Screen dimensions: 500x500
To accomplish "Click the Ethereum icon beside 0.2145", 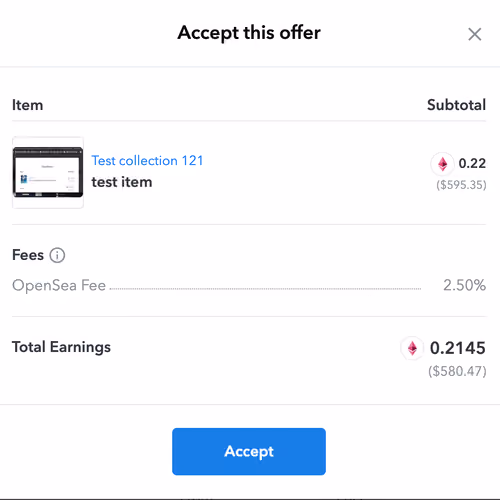I will (x=412, y=348).
